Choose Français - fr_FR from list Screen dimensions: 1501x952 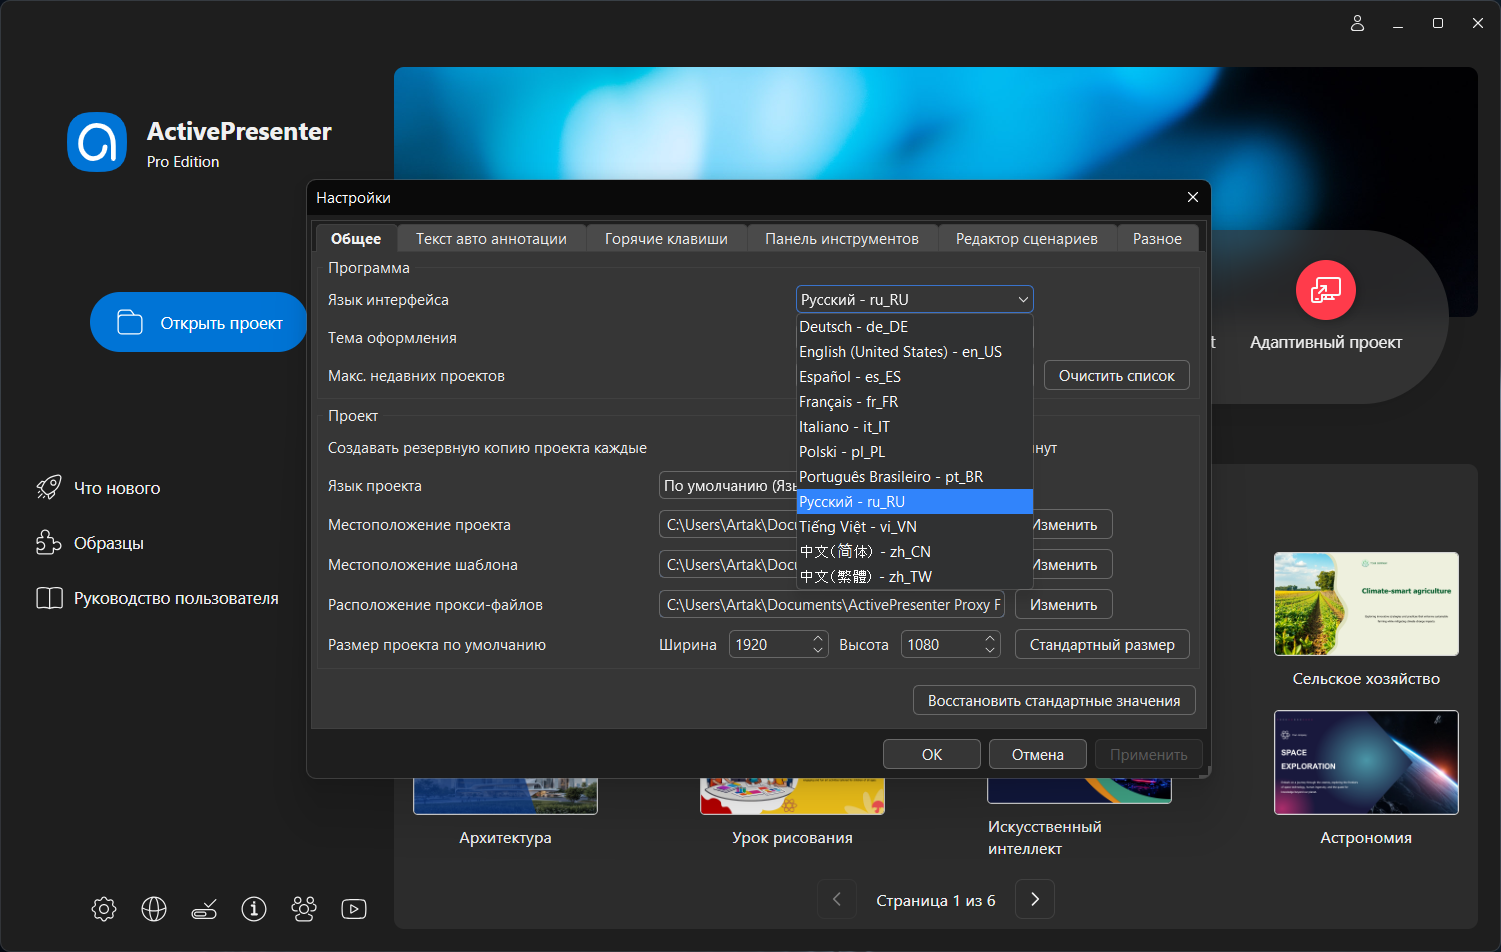pyautogui.click(x=914, y=402)
